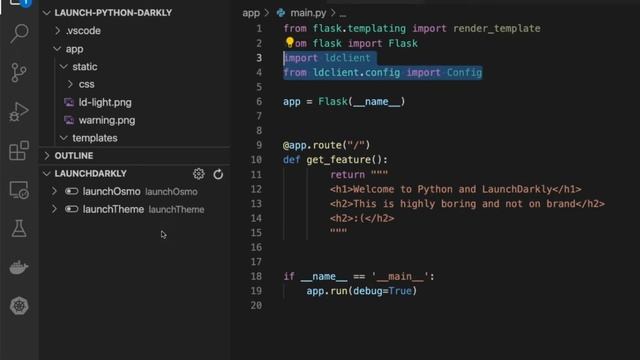The image size is (640, 360).
Task: Open the Search view in activity bar
Action: tap(19, 33)
